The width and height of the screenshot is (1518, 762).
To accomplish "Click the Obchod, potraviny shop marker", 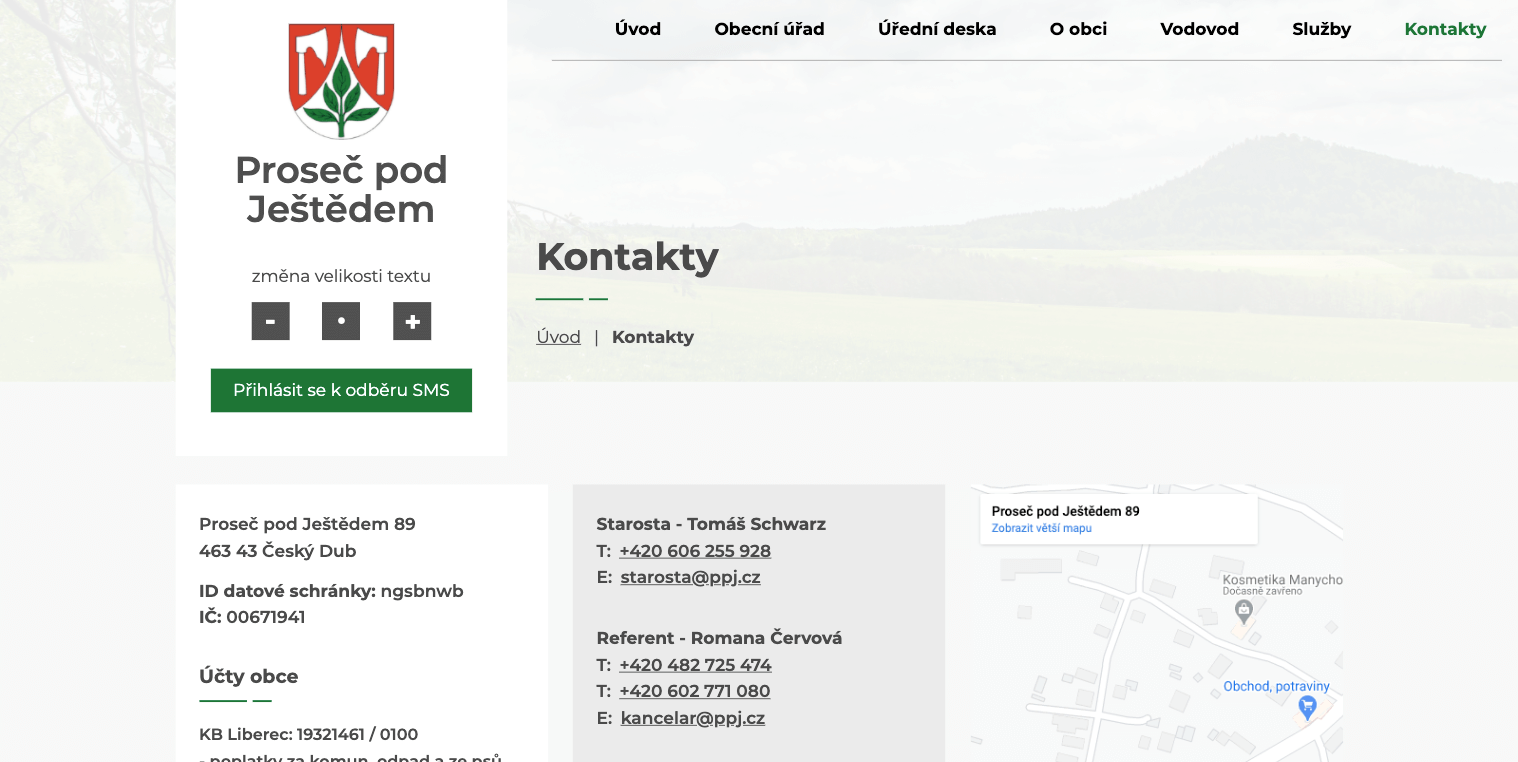I will click(1306, 707).
